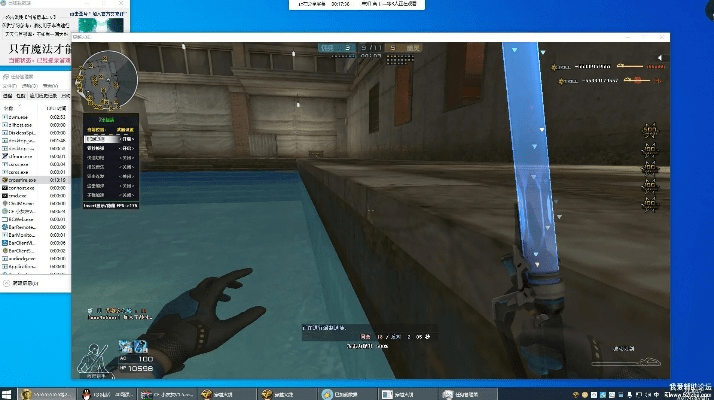Click the crossfire.exe process icon

(5, 181)
